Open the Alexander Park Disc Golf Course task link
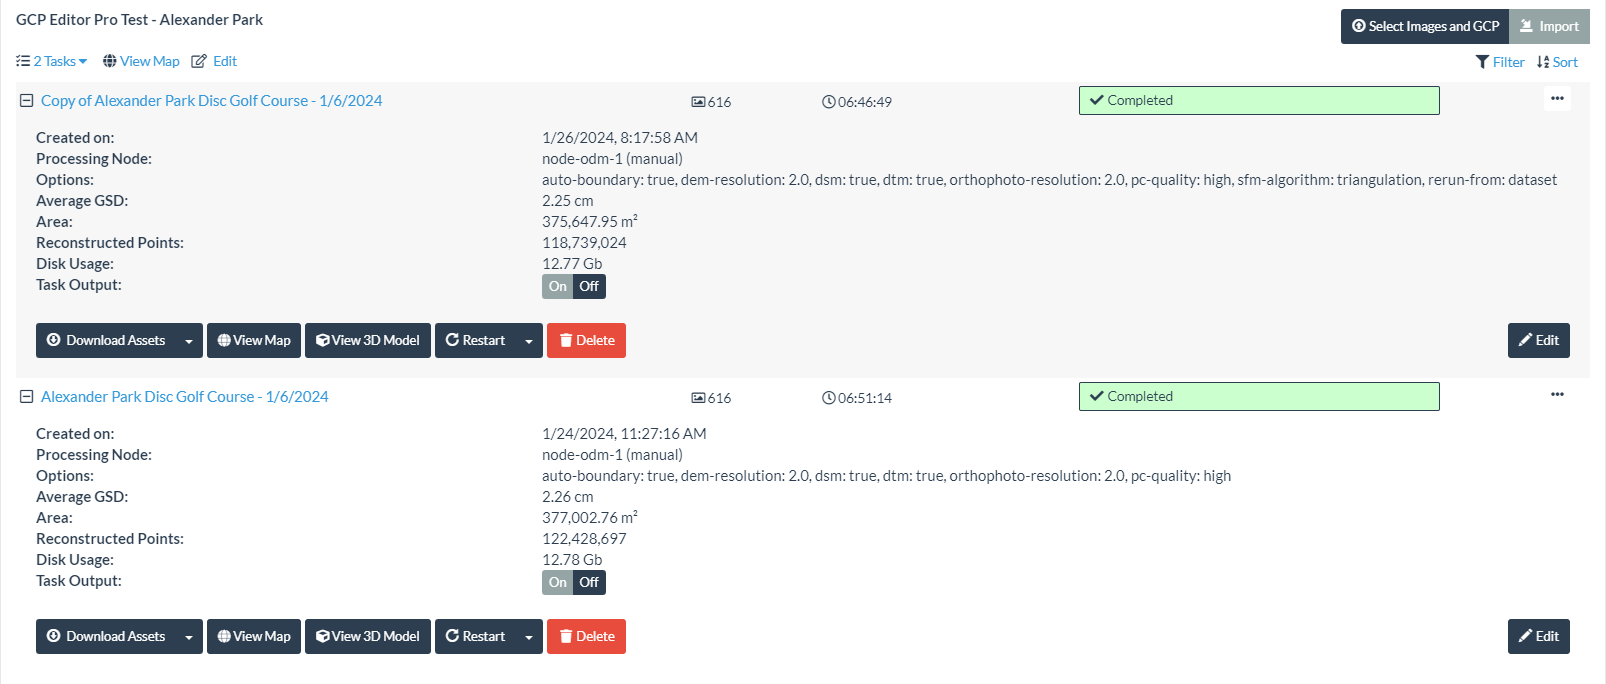This screenshot has width=1606, height=684. (184, 397)
